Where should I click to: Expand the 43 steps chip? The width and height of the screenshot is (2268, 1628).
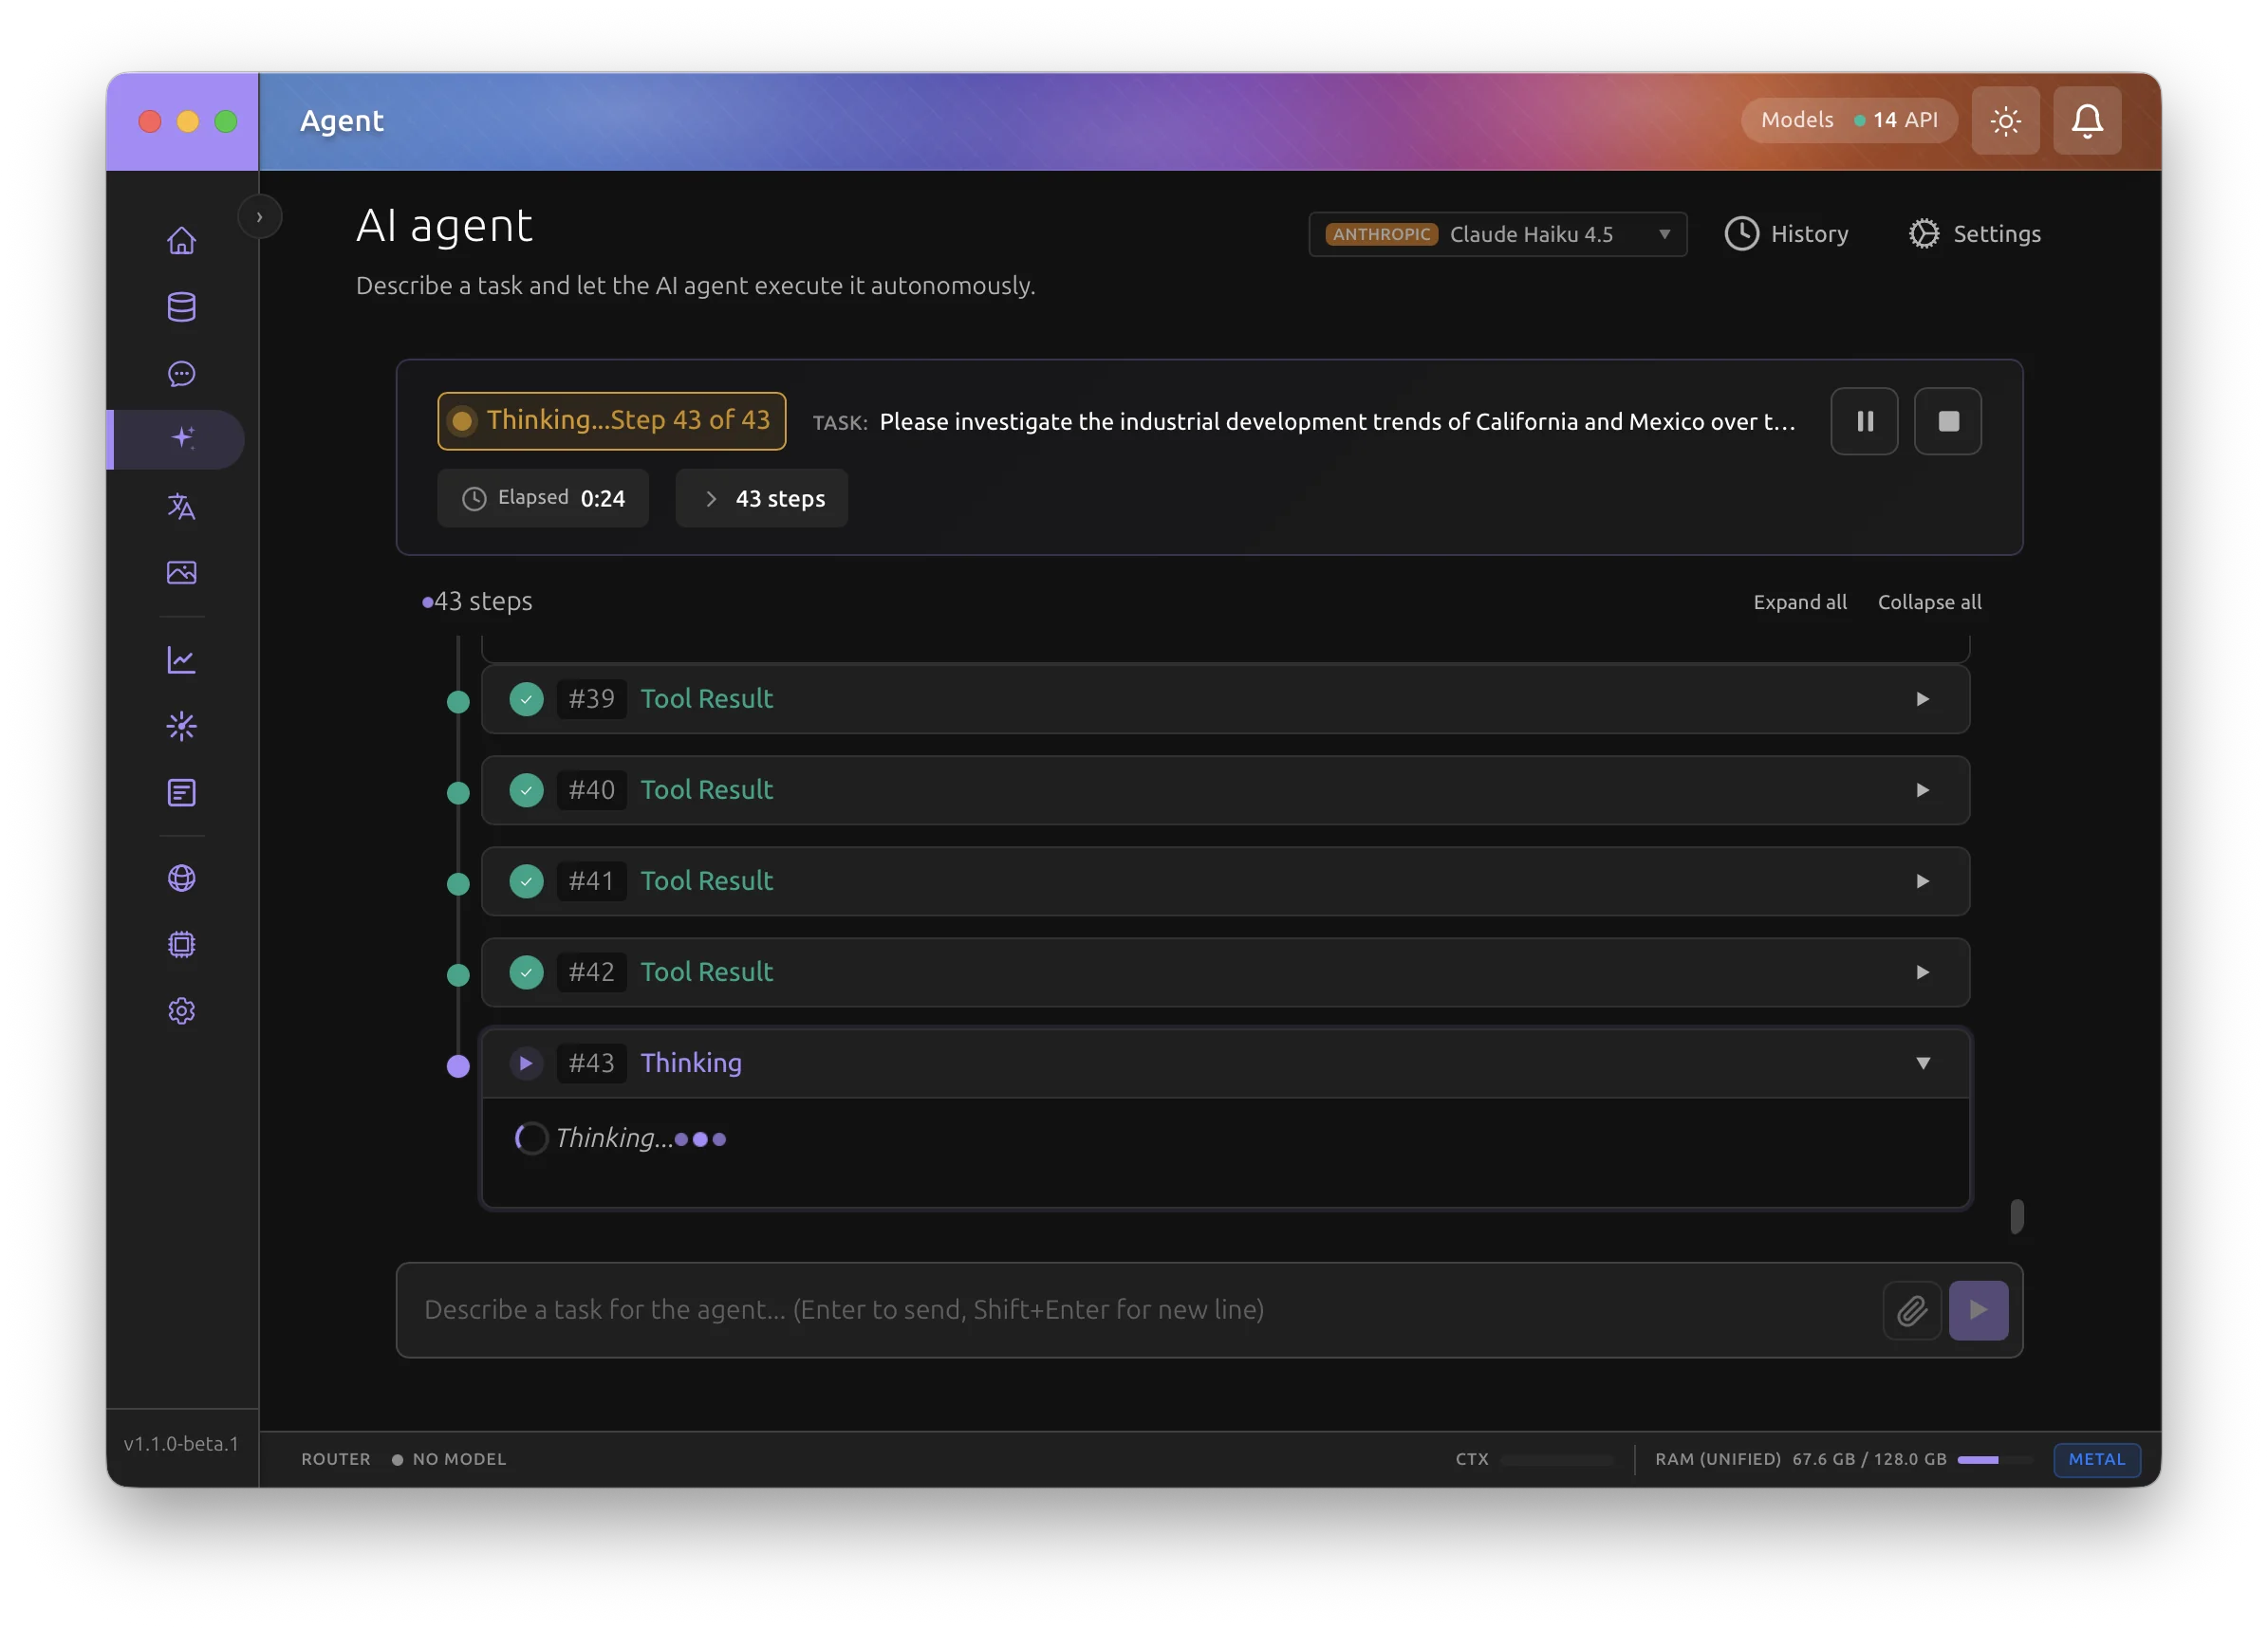pos(762,498)
